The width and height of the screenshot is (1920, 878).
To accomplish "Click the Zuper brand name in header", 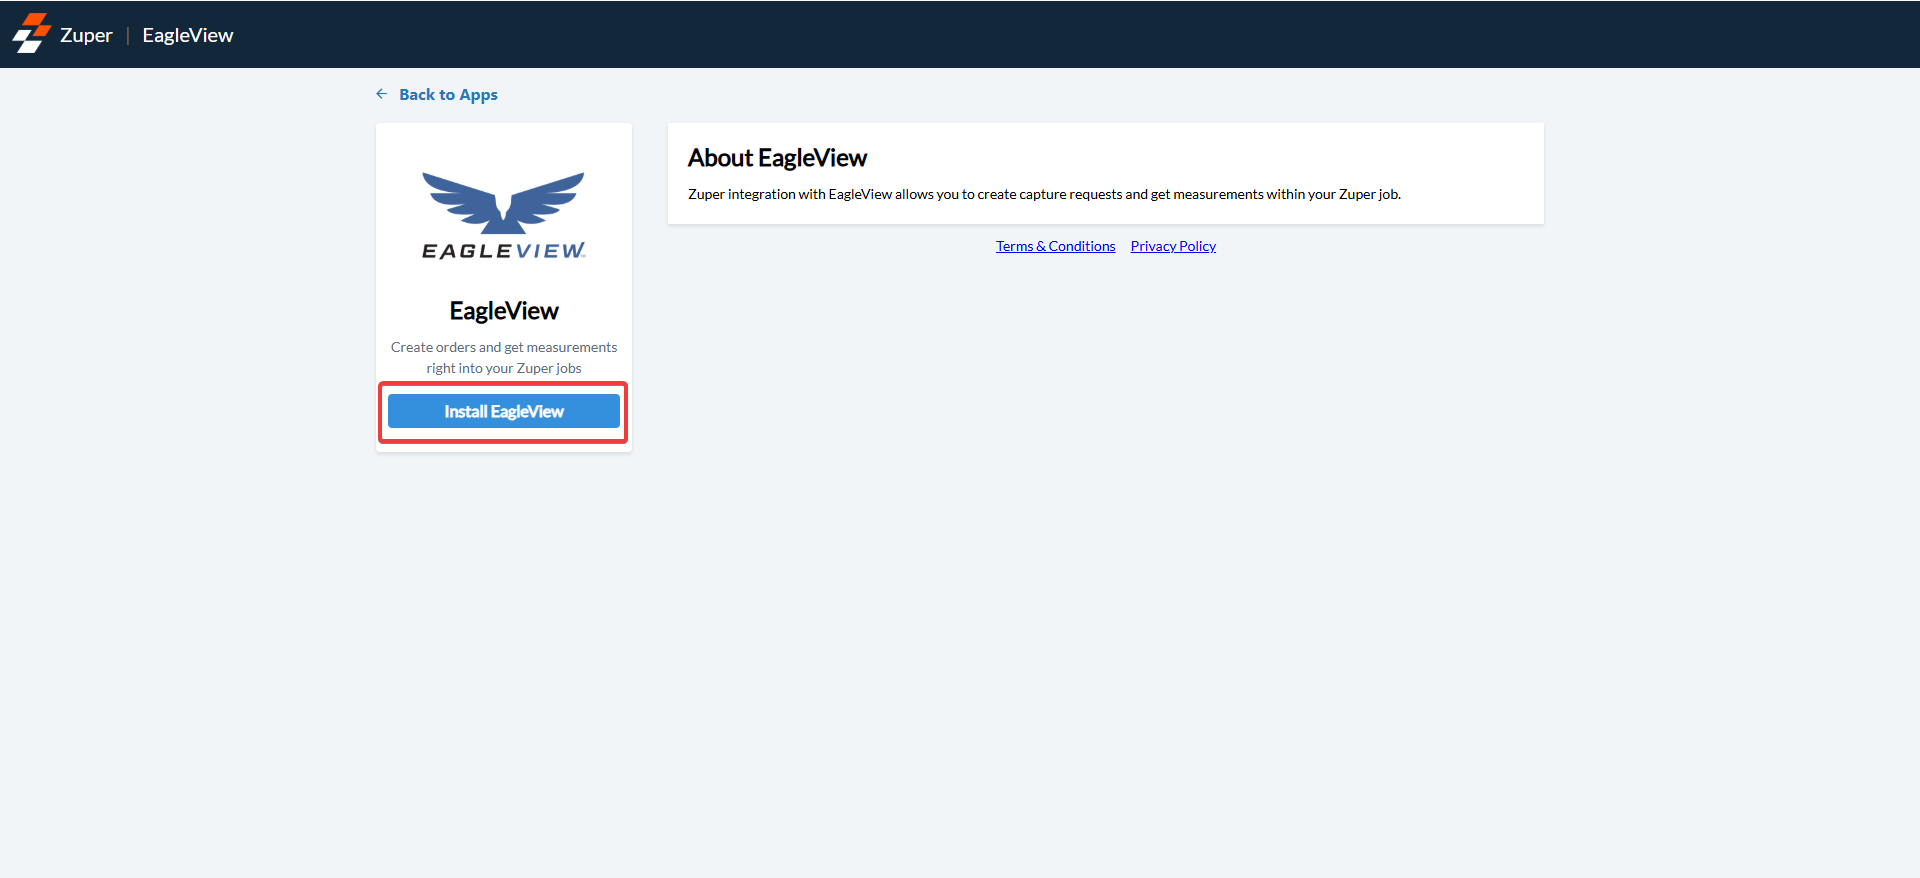I will point(86,35).
